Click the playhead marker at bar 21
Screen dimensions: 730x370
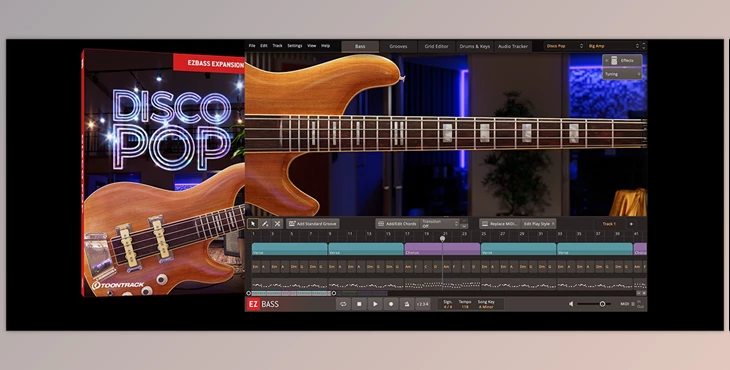(x=442, y=238)
